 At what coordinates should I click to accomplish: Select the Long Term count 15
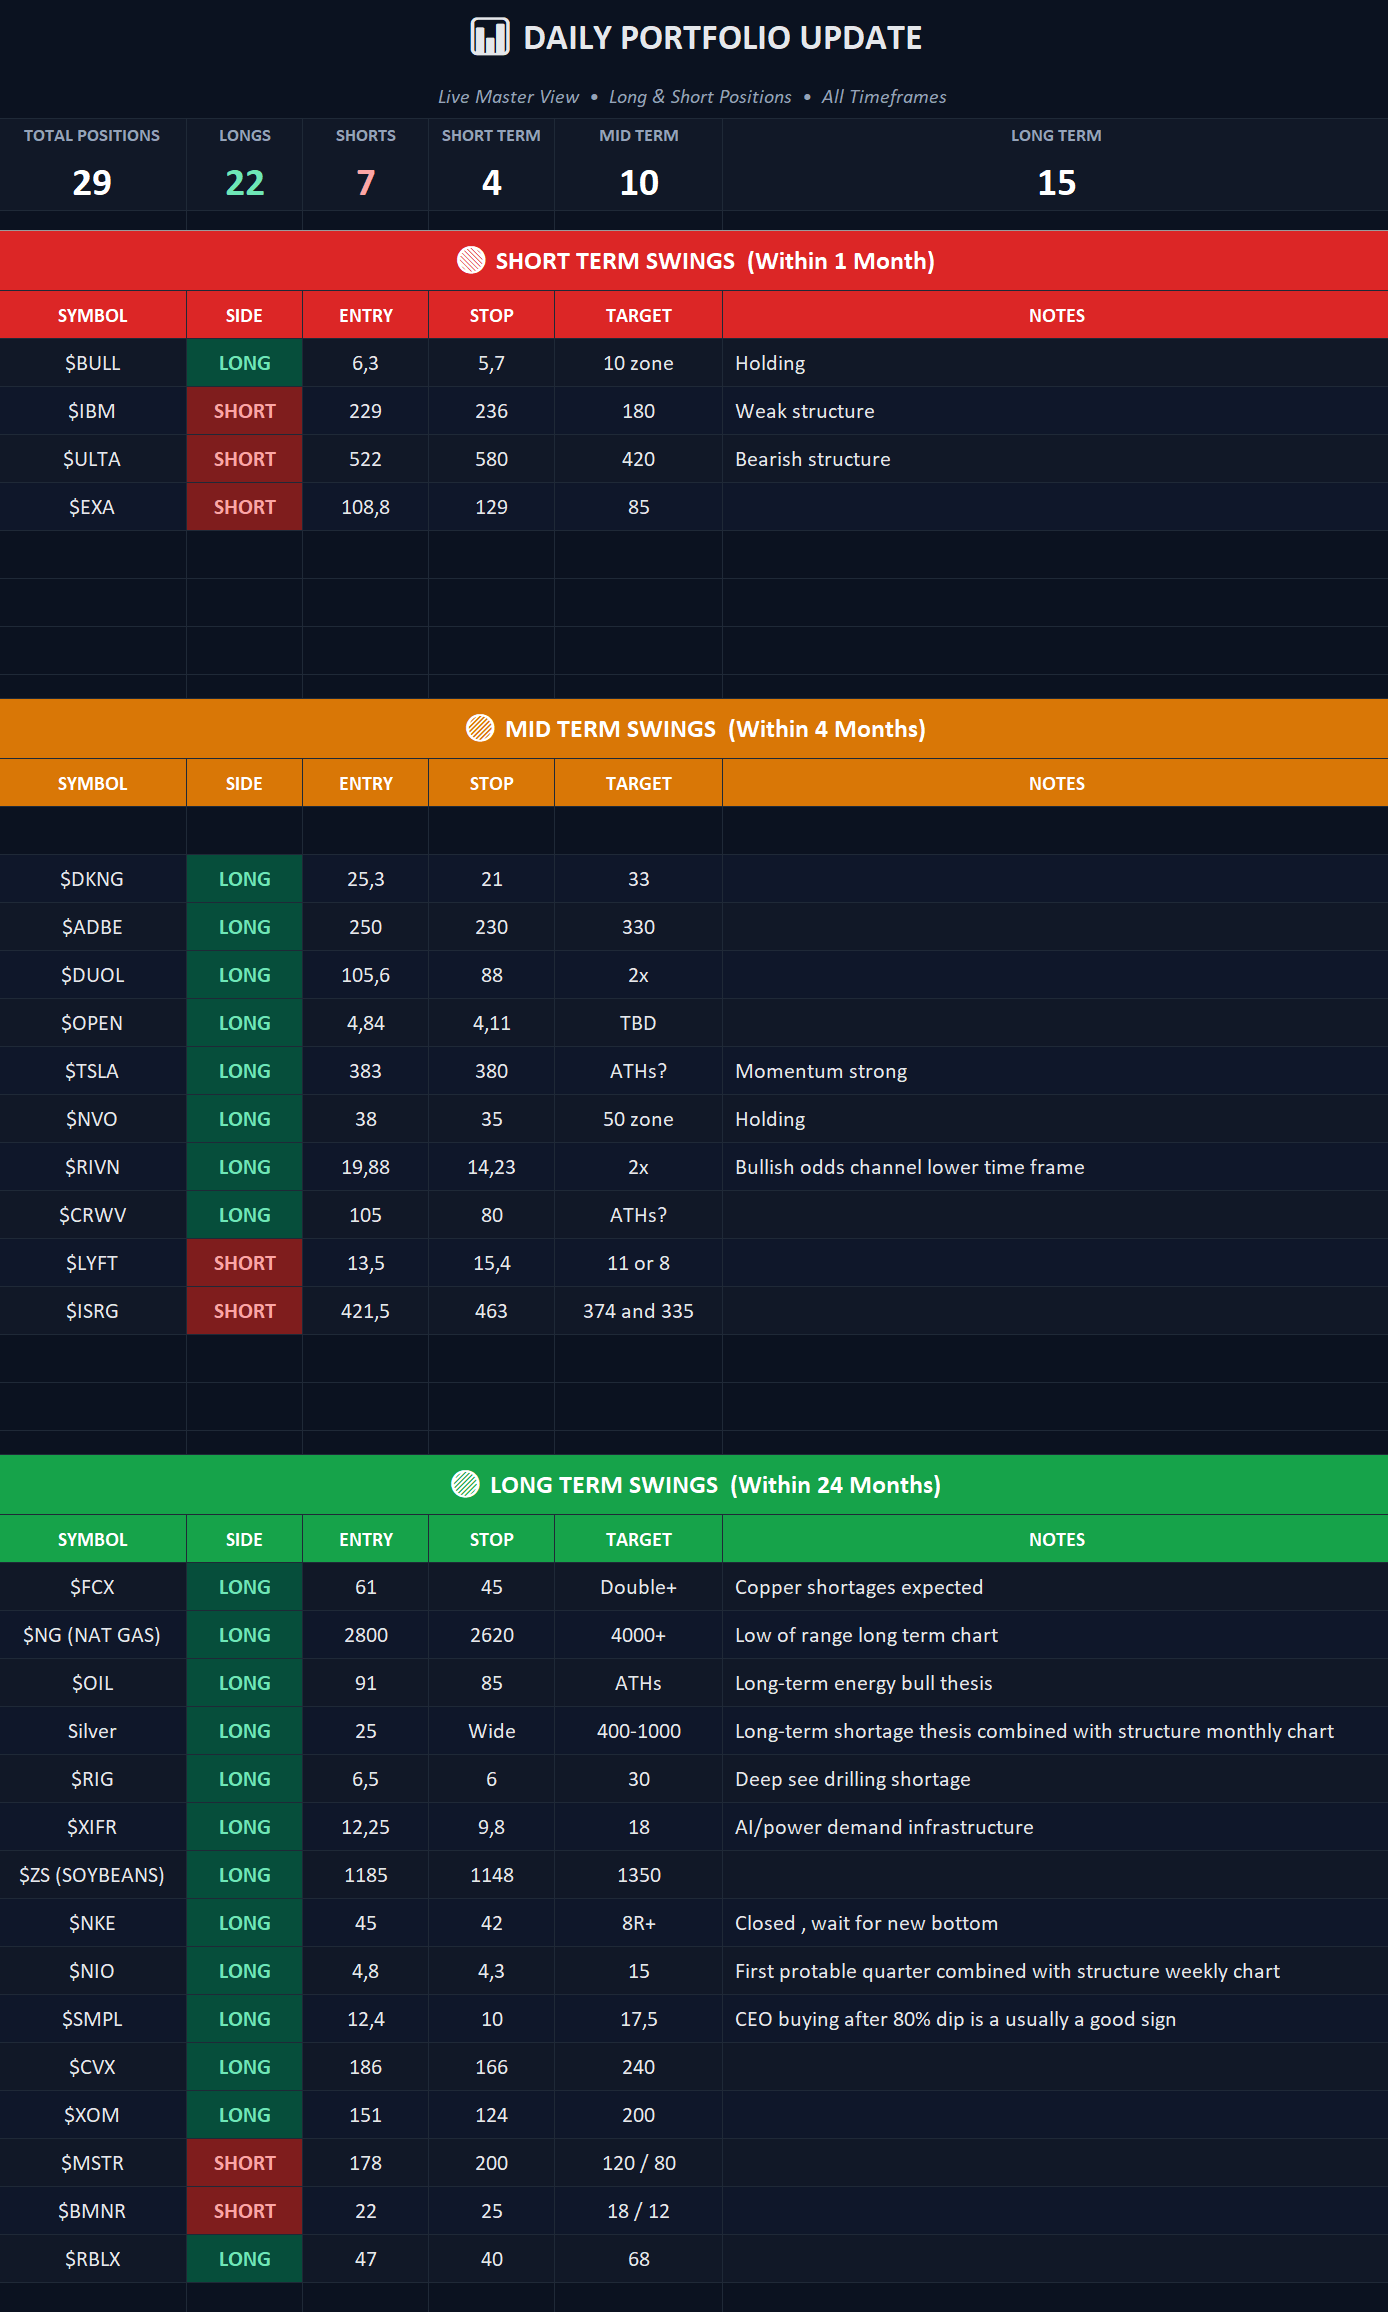pos(1056,182)
